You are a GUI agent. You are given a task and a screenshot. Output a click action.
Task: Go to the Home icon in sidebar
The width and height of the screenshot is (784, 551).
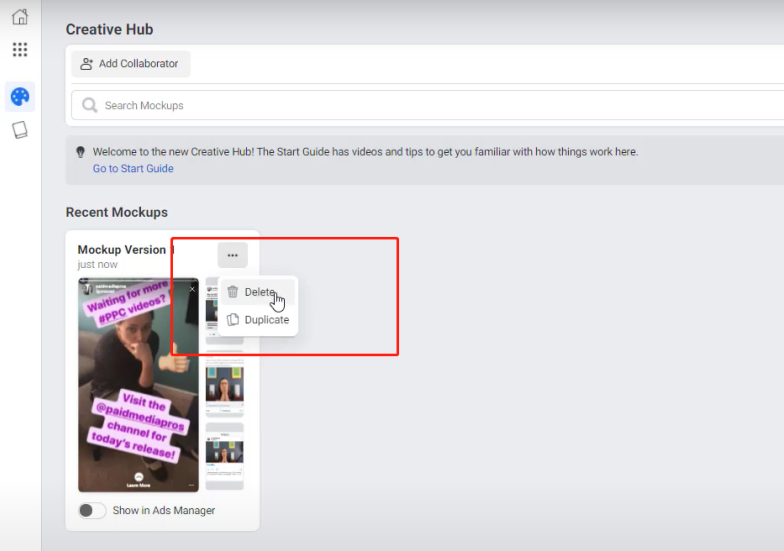20,17
